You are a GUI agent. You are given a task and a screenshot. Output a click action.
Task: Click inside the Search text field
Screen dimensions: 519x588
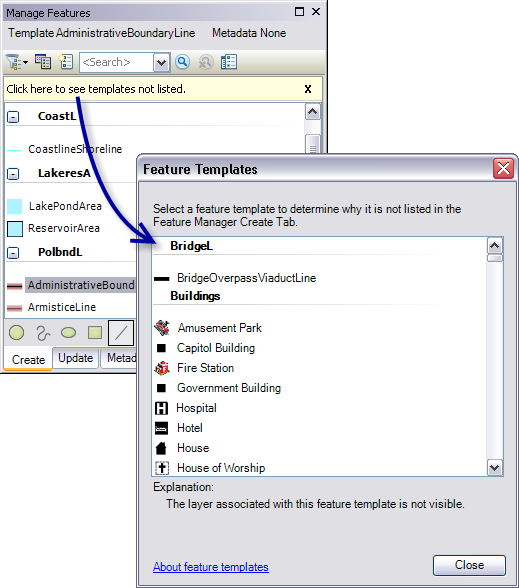[117, 62]
